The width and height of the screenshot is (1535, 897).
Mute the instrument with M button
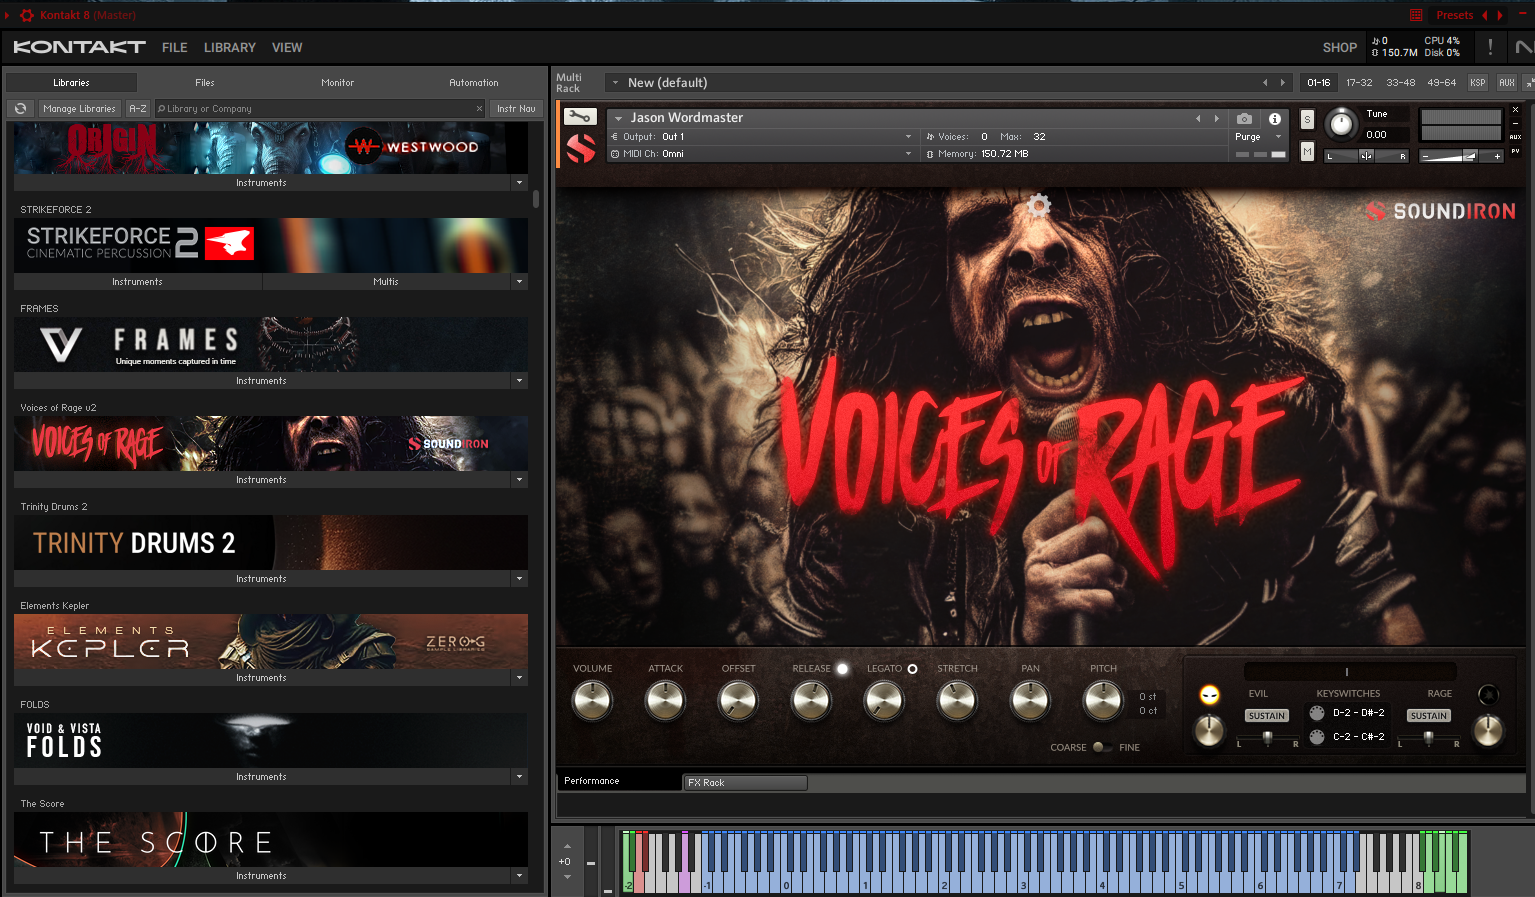[1307, 151]
